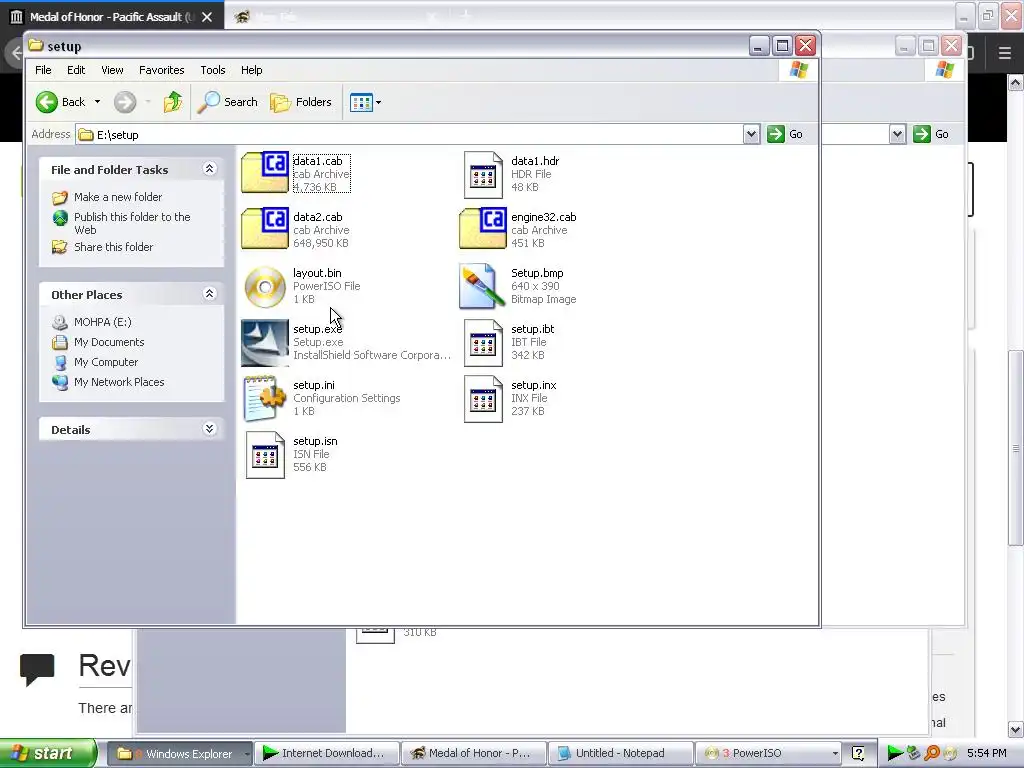The image size is (1024, 768).
Task: Click Publish this folder to the Web
Action: point(132,223)
